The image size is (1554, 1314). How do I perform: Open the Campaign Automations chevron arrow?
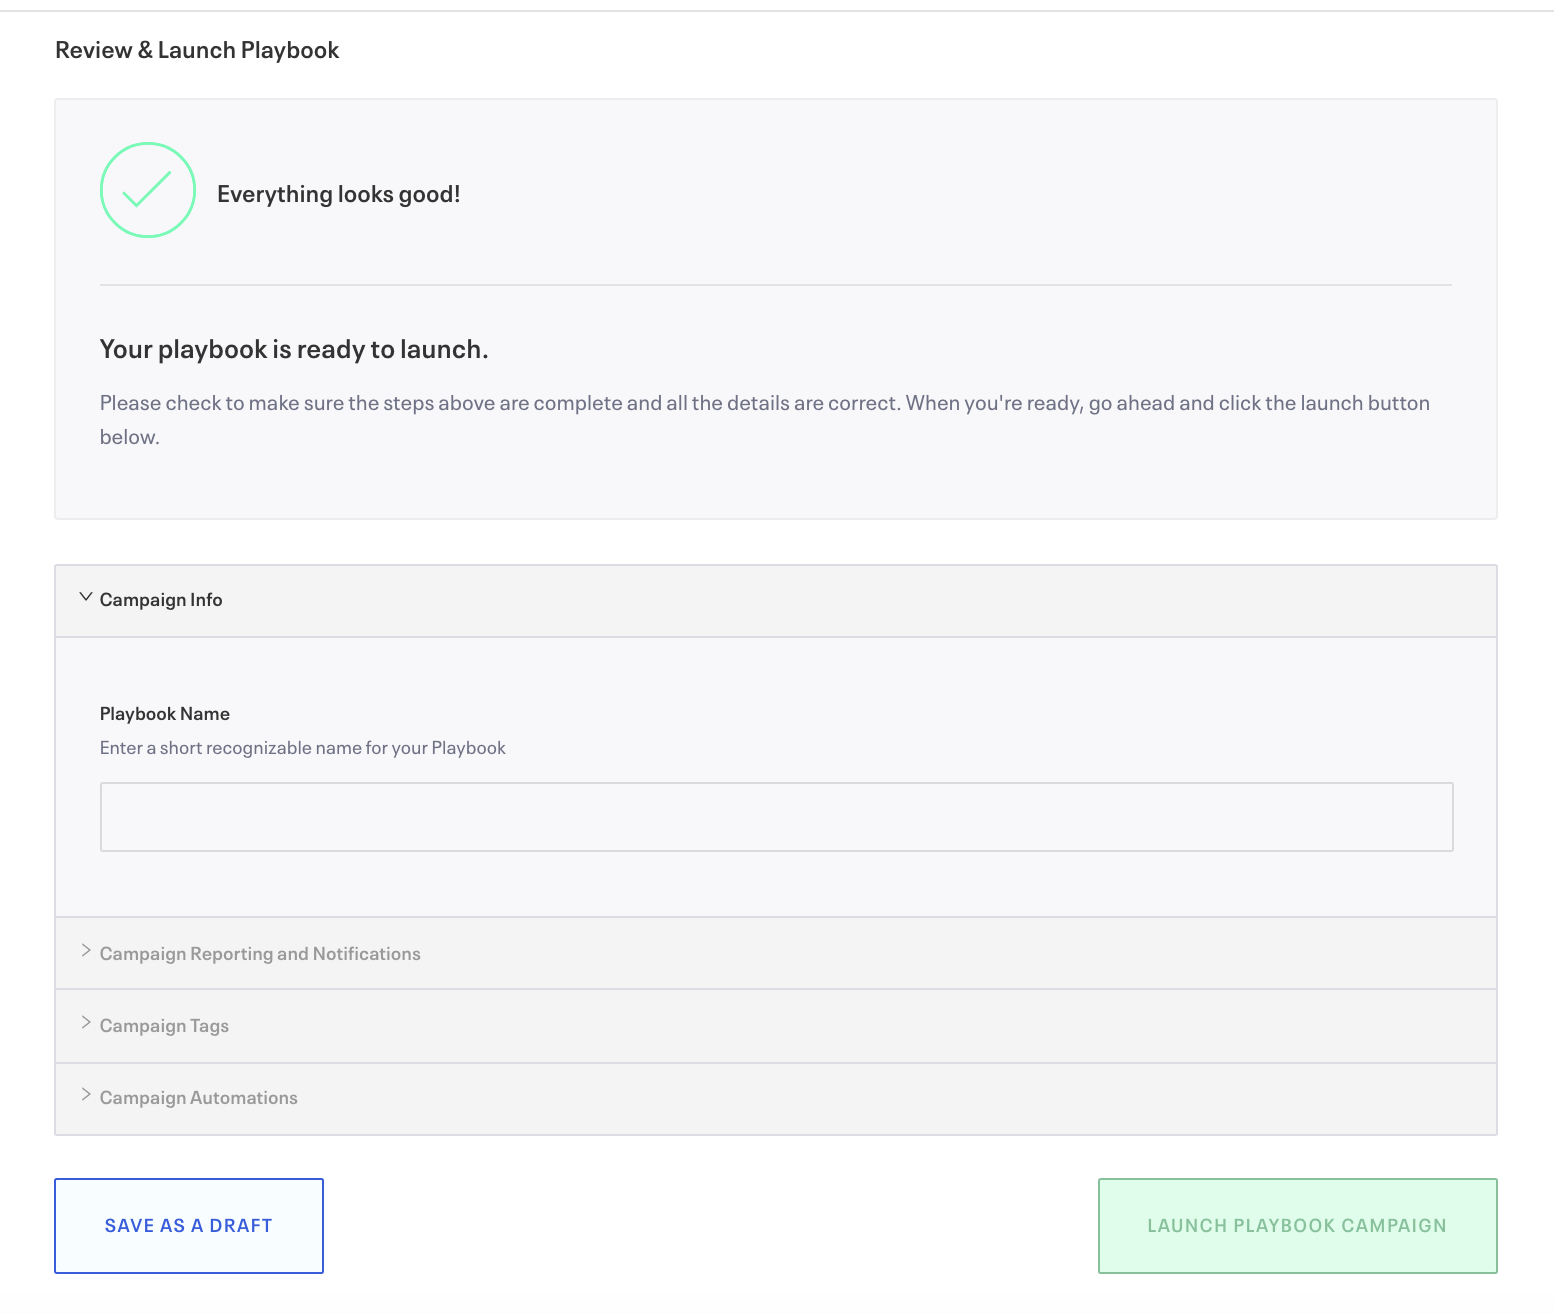coord(86,1095)
